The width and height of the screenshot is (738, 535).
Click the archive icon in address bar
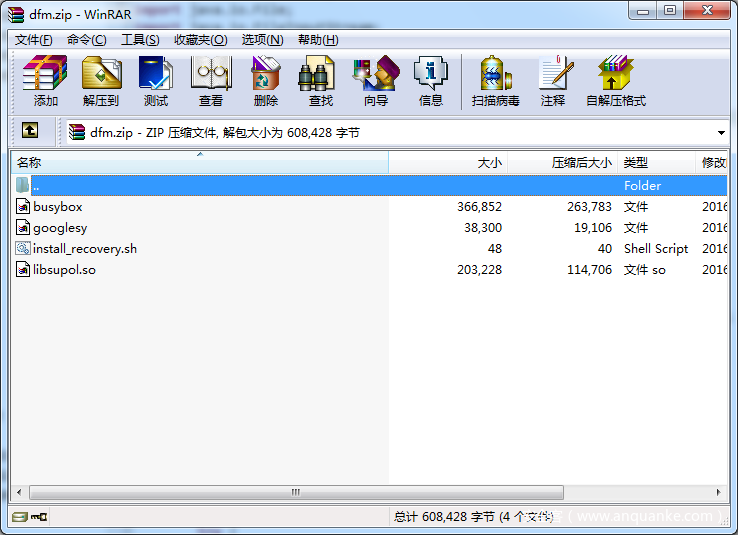(77, 133)
